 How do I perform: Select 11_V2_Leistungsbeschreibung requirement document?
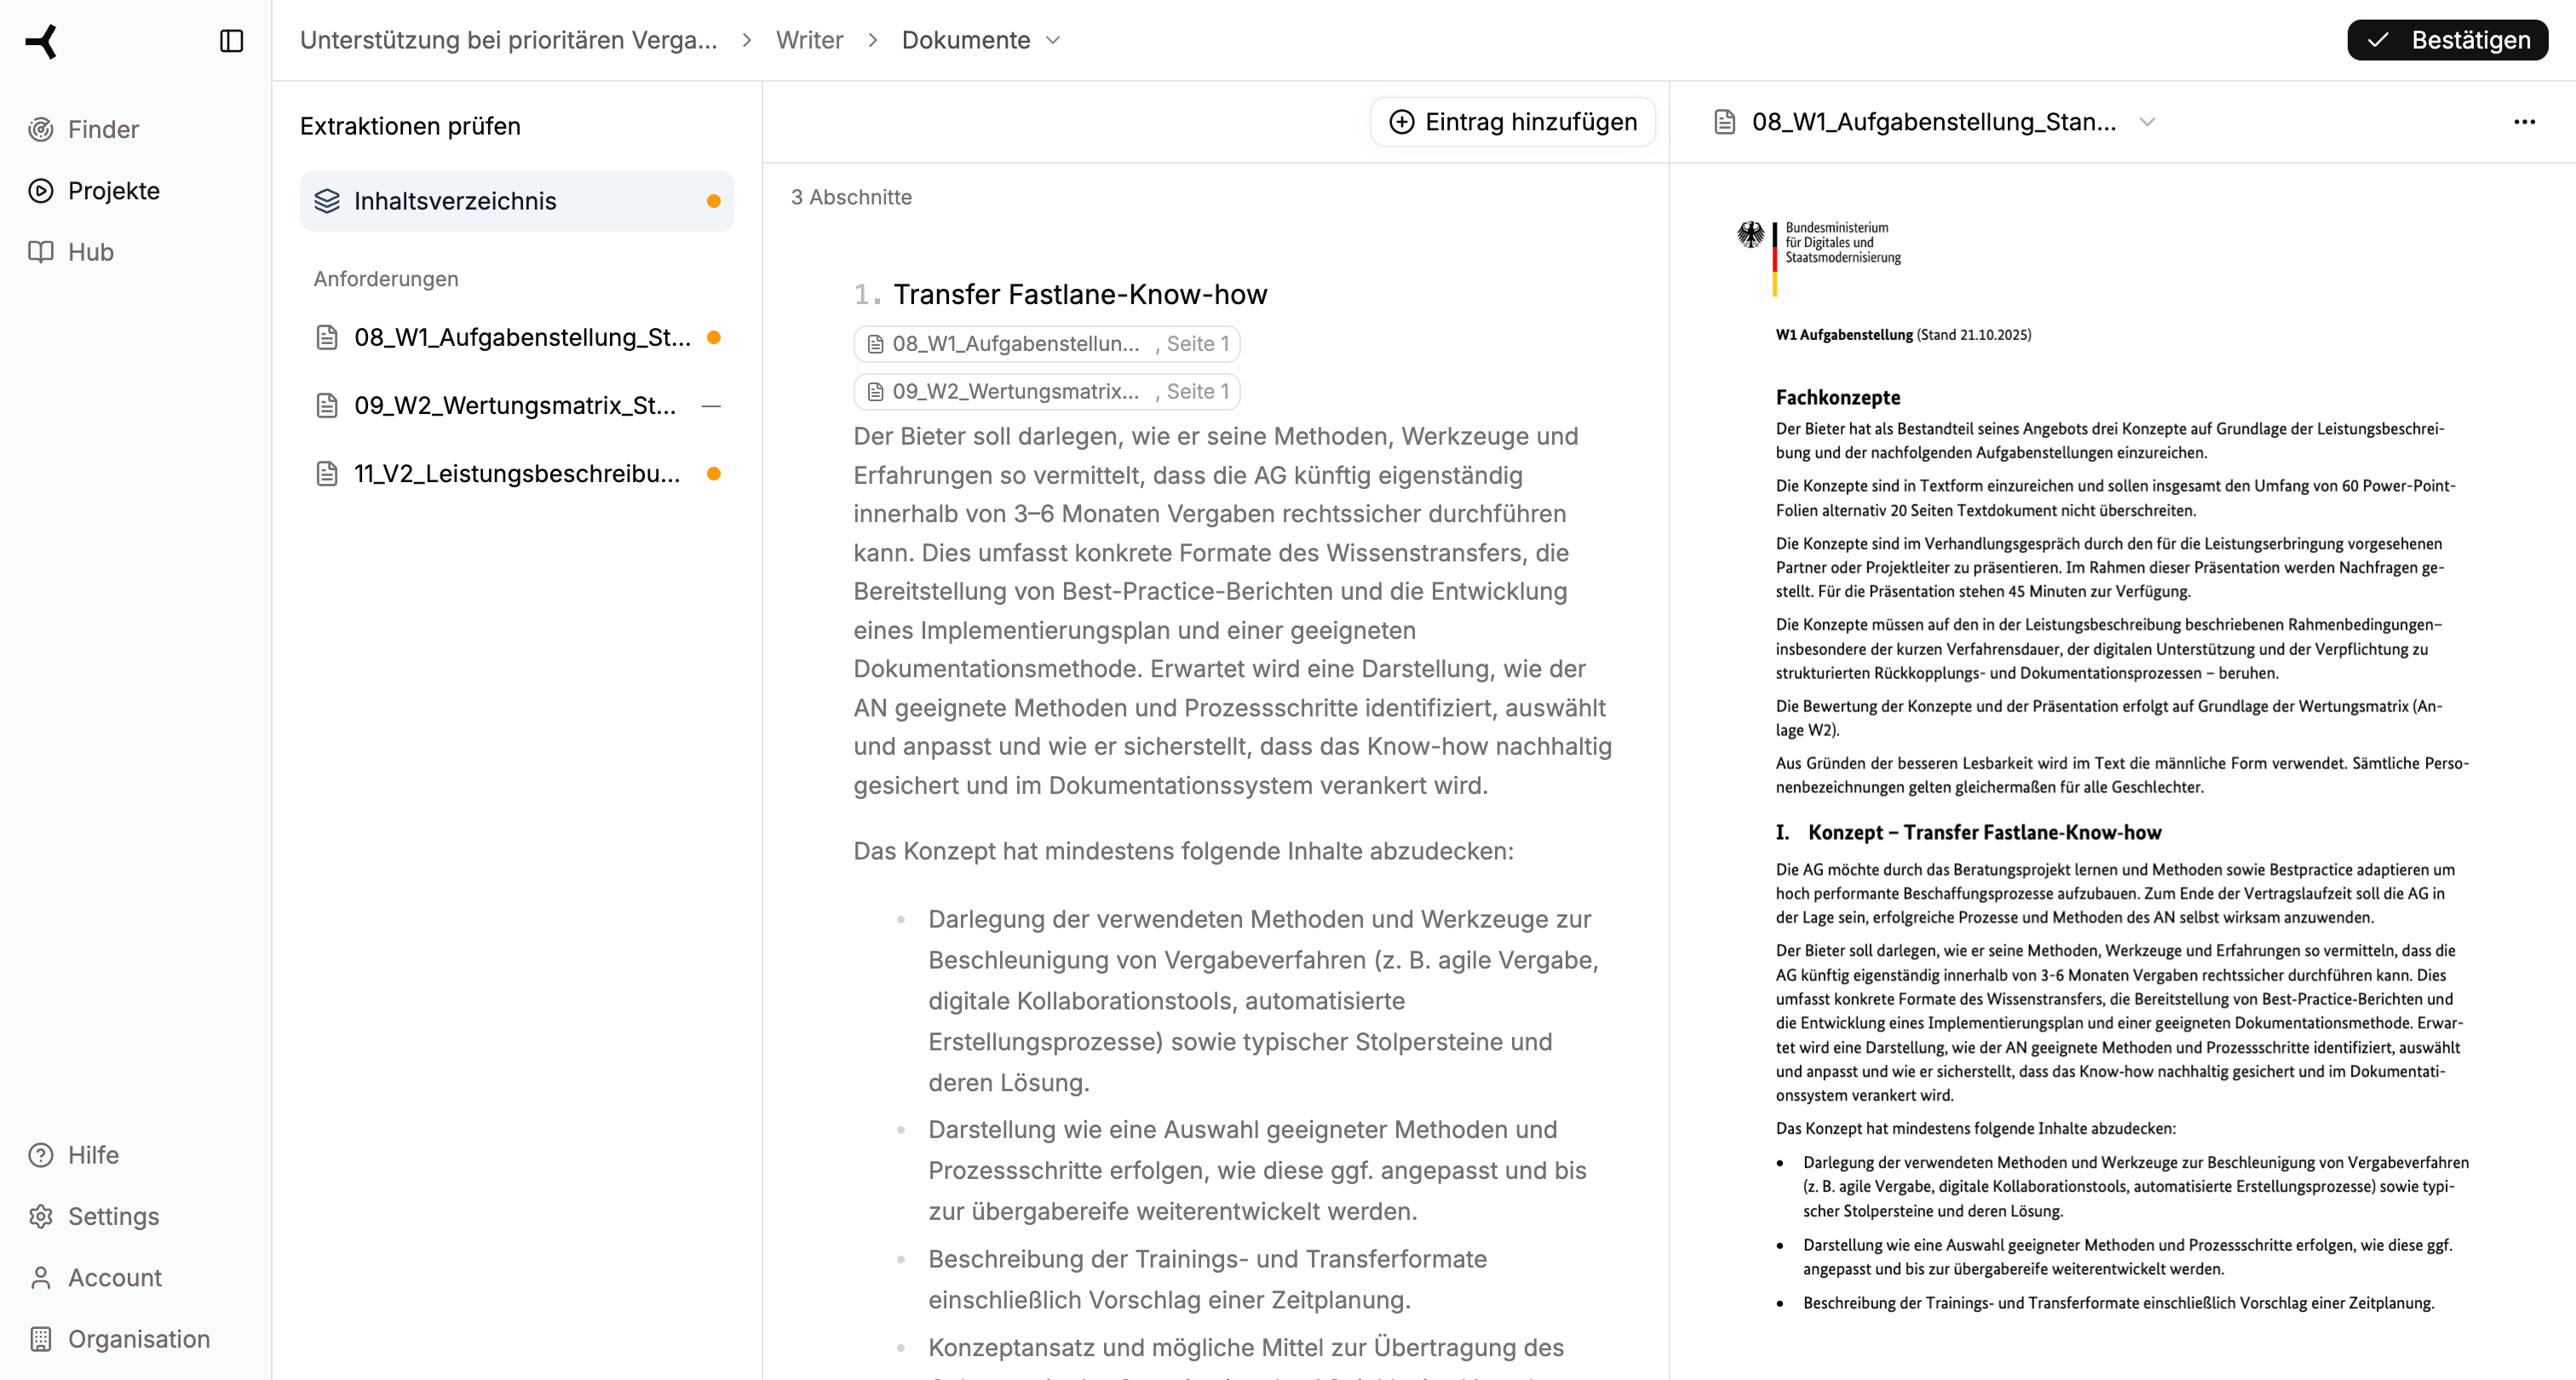(516, 473)
